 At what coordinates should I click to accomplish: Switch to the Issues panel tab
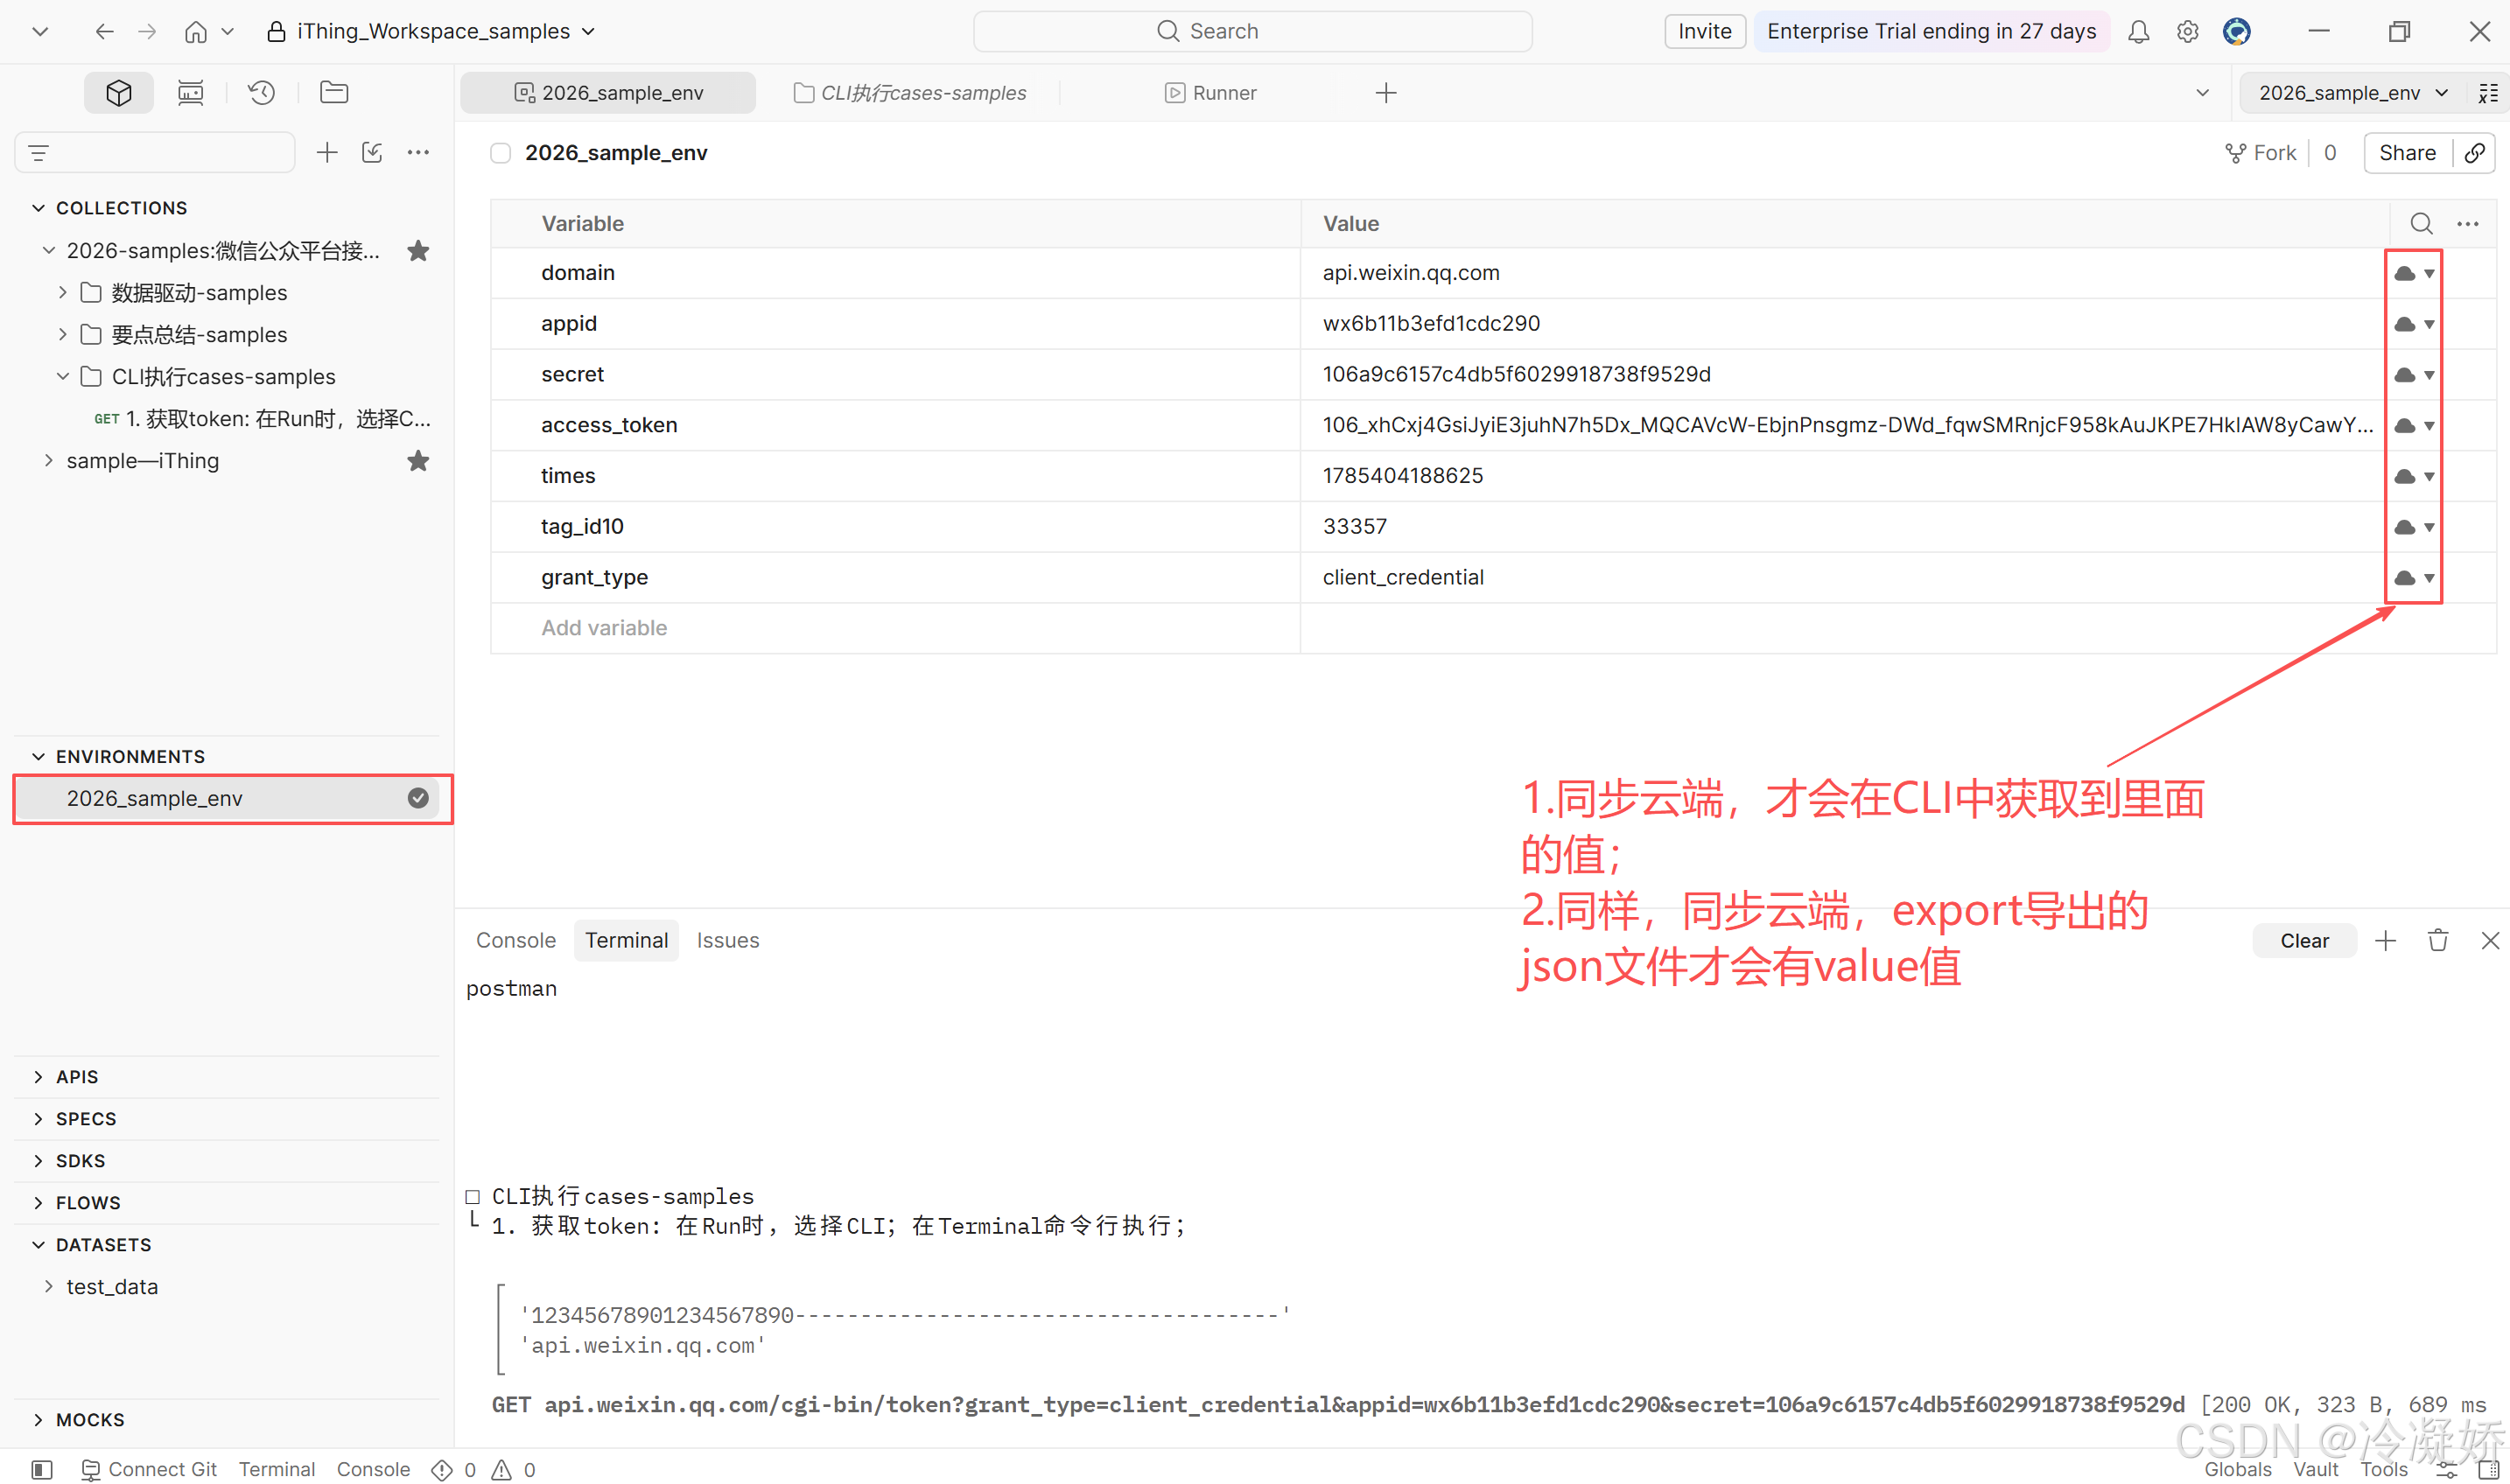728,941
